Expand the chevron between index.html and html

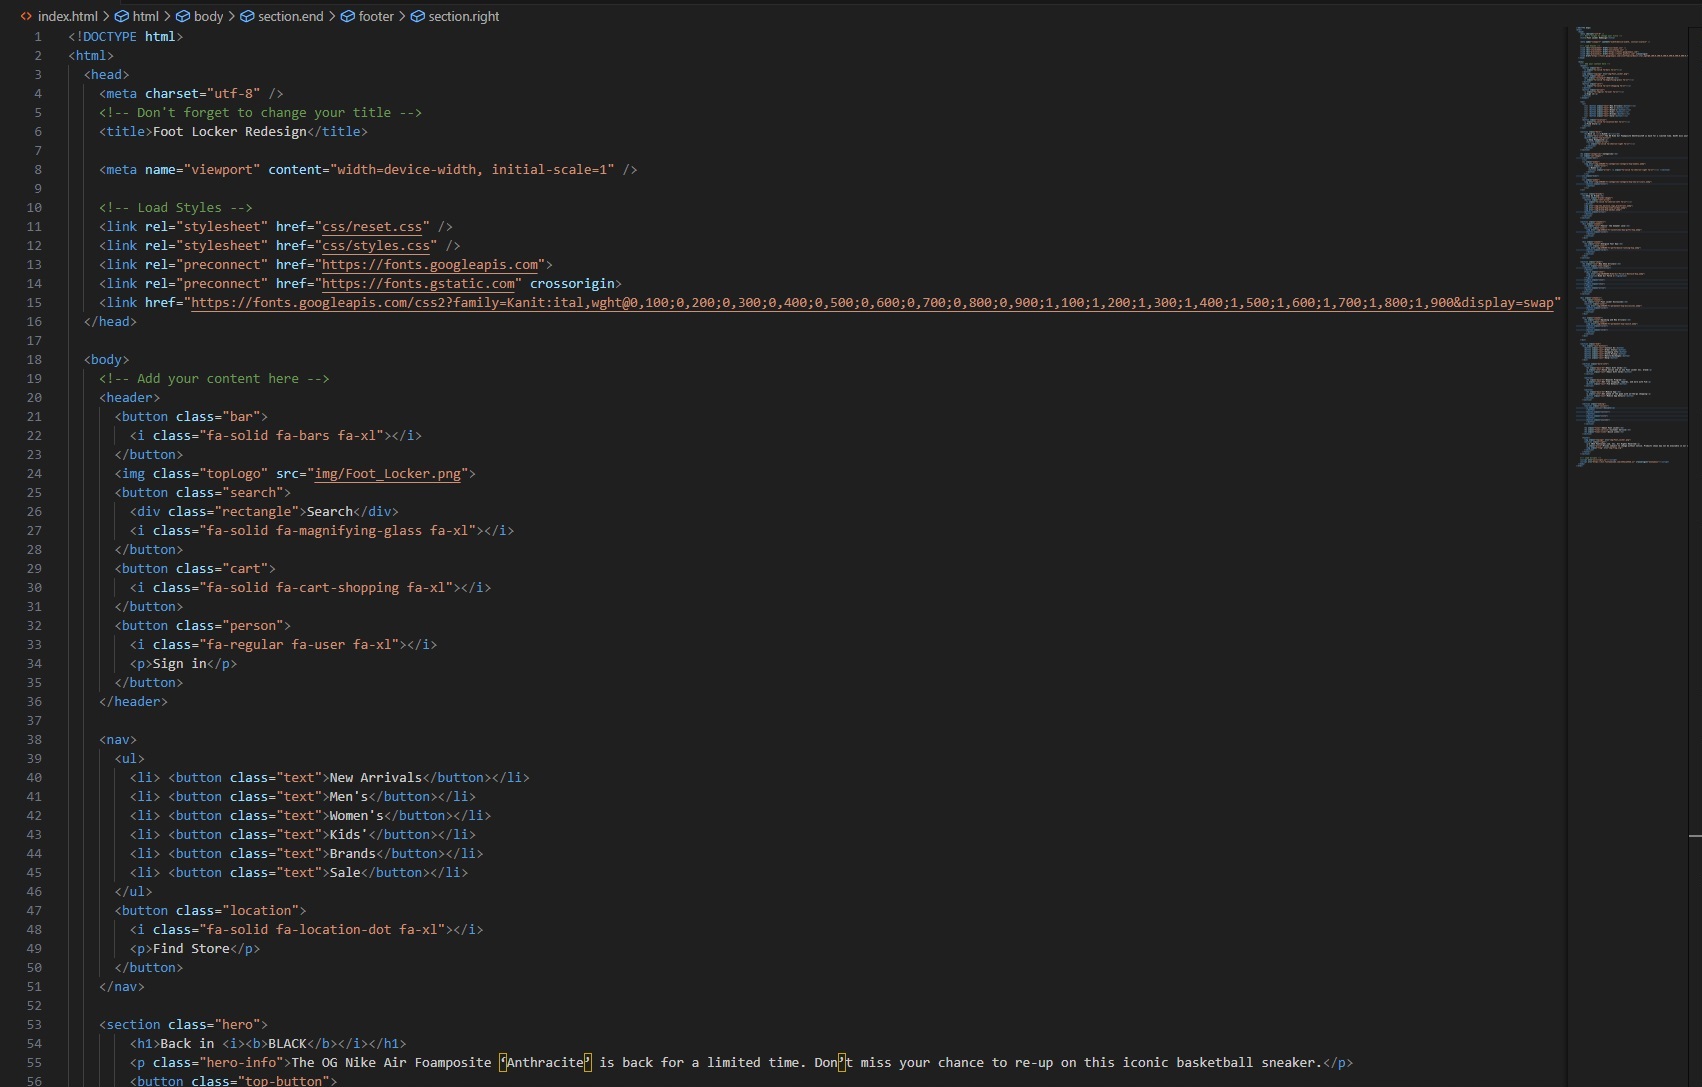106,16
